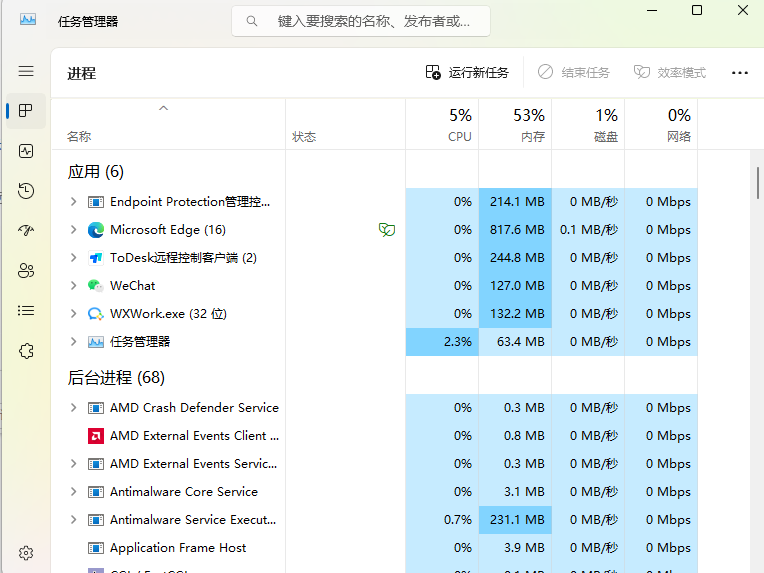Maximize the Task Manager window
This screenshot has width=764, height=573.
tap(697, 10)
